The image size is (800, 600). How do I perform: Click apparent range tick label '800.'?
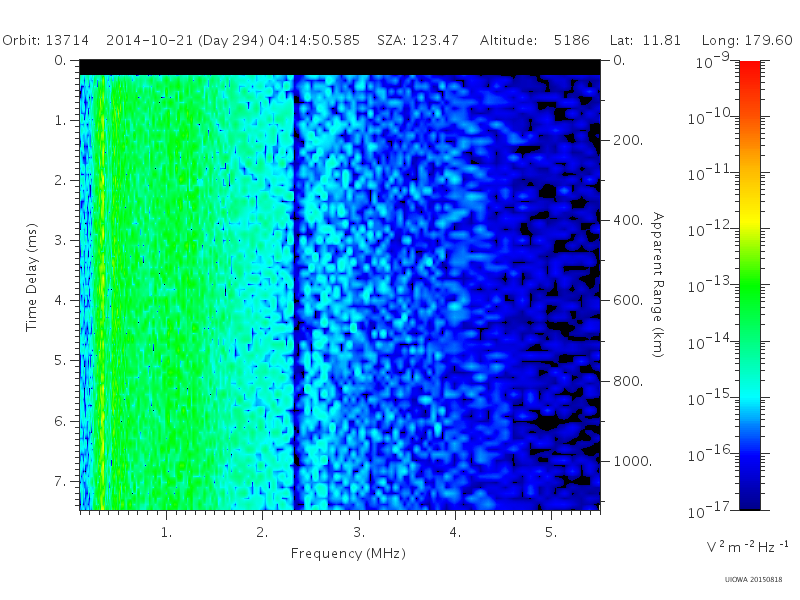628,381
